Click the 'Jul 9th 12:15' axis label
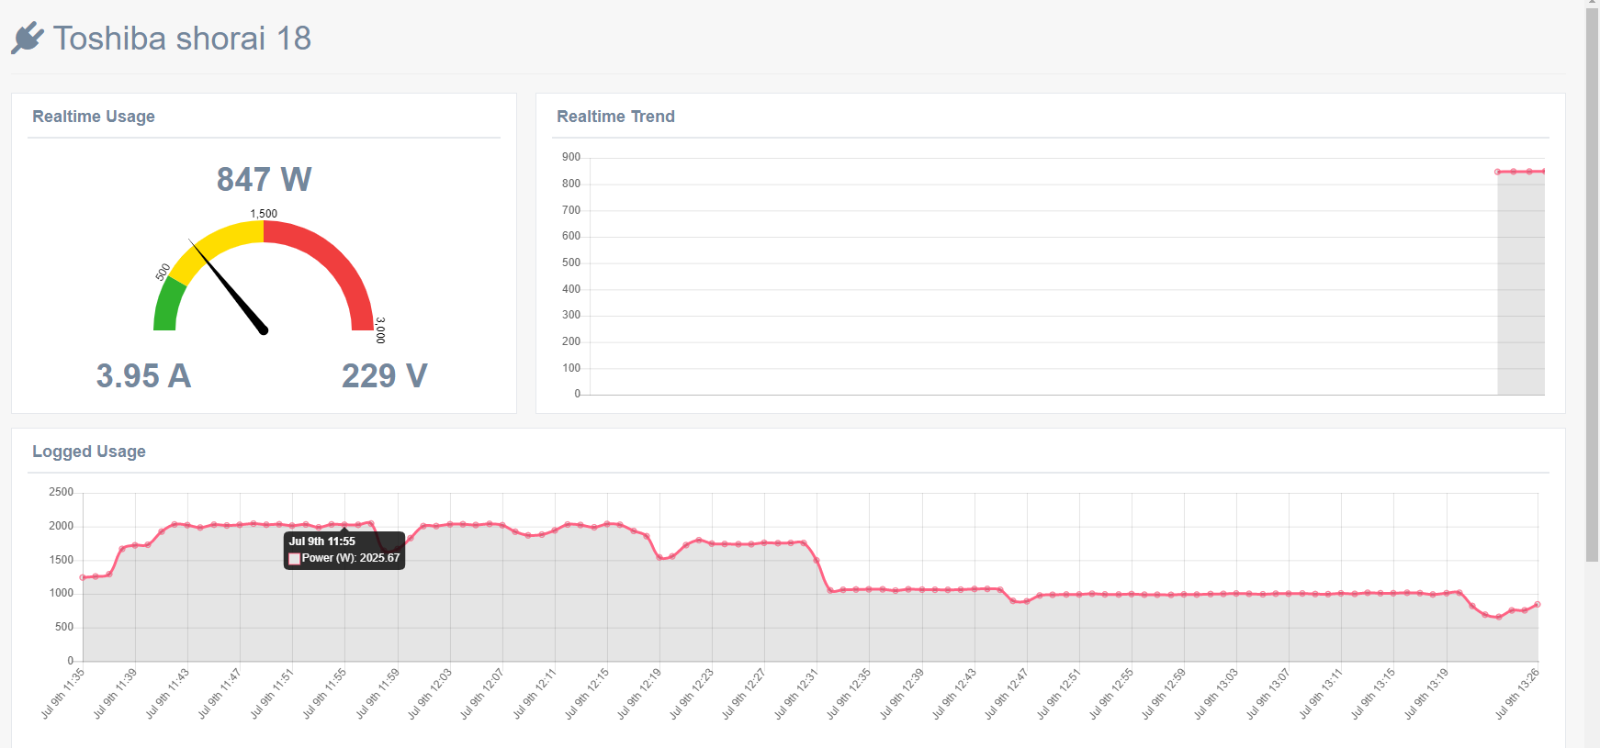This screenshot has height=748, width=1600. tap(586, 693)
